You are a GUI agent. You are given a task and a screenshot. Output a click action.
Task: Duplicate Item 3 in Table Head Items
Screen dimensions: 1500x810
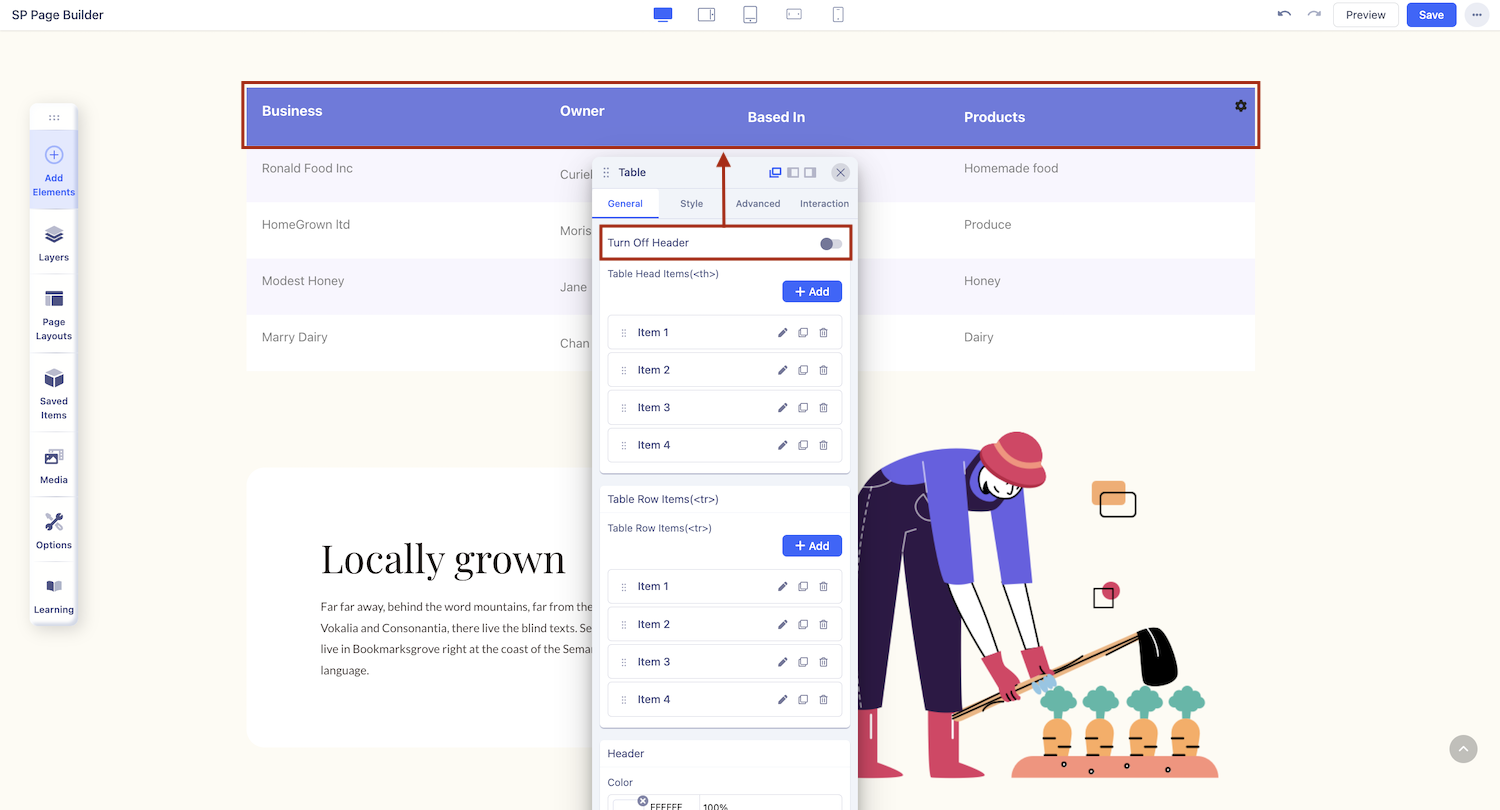point(803,408)
